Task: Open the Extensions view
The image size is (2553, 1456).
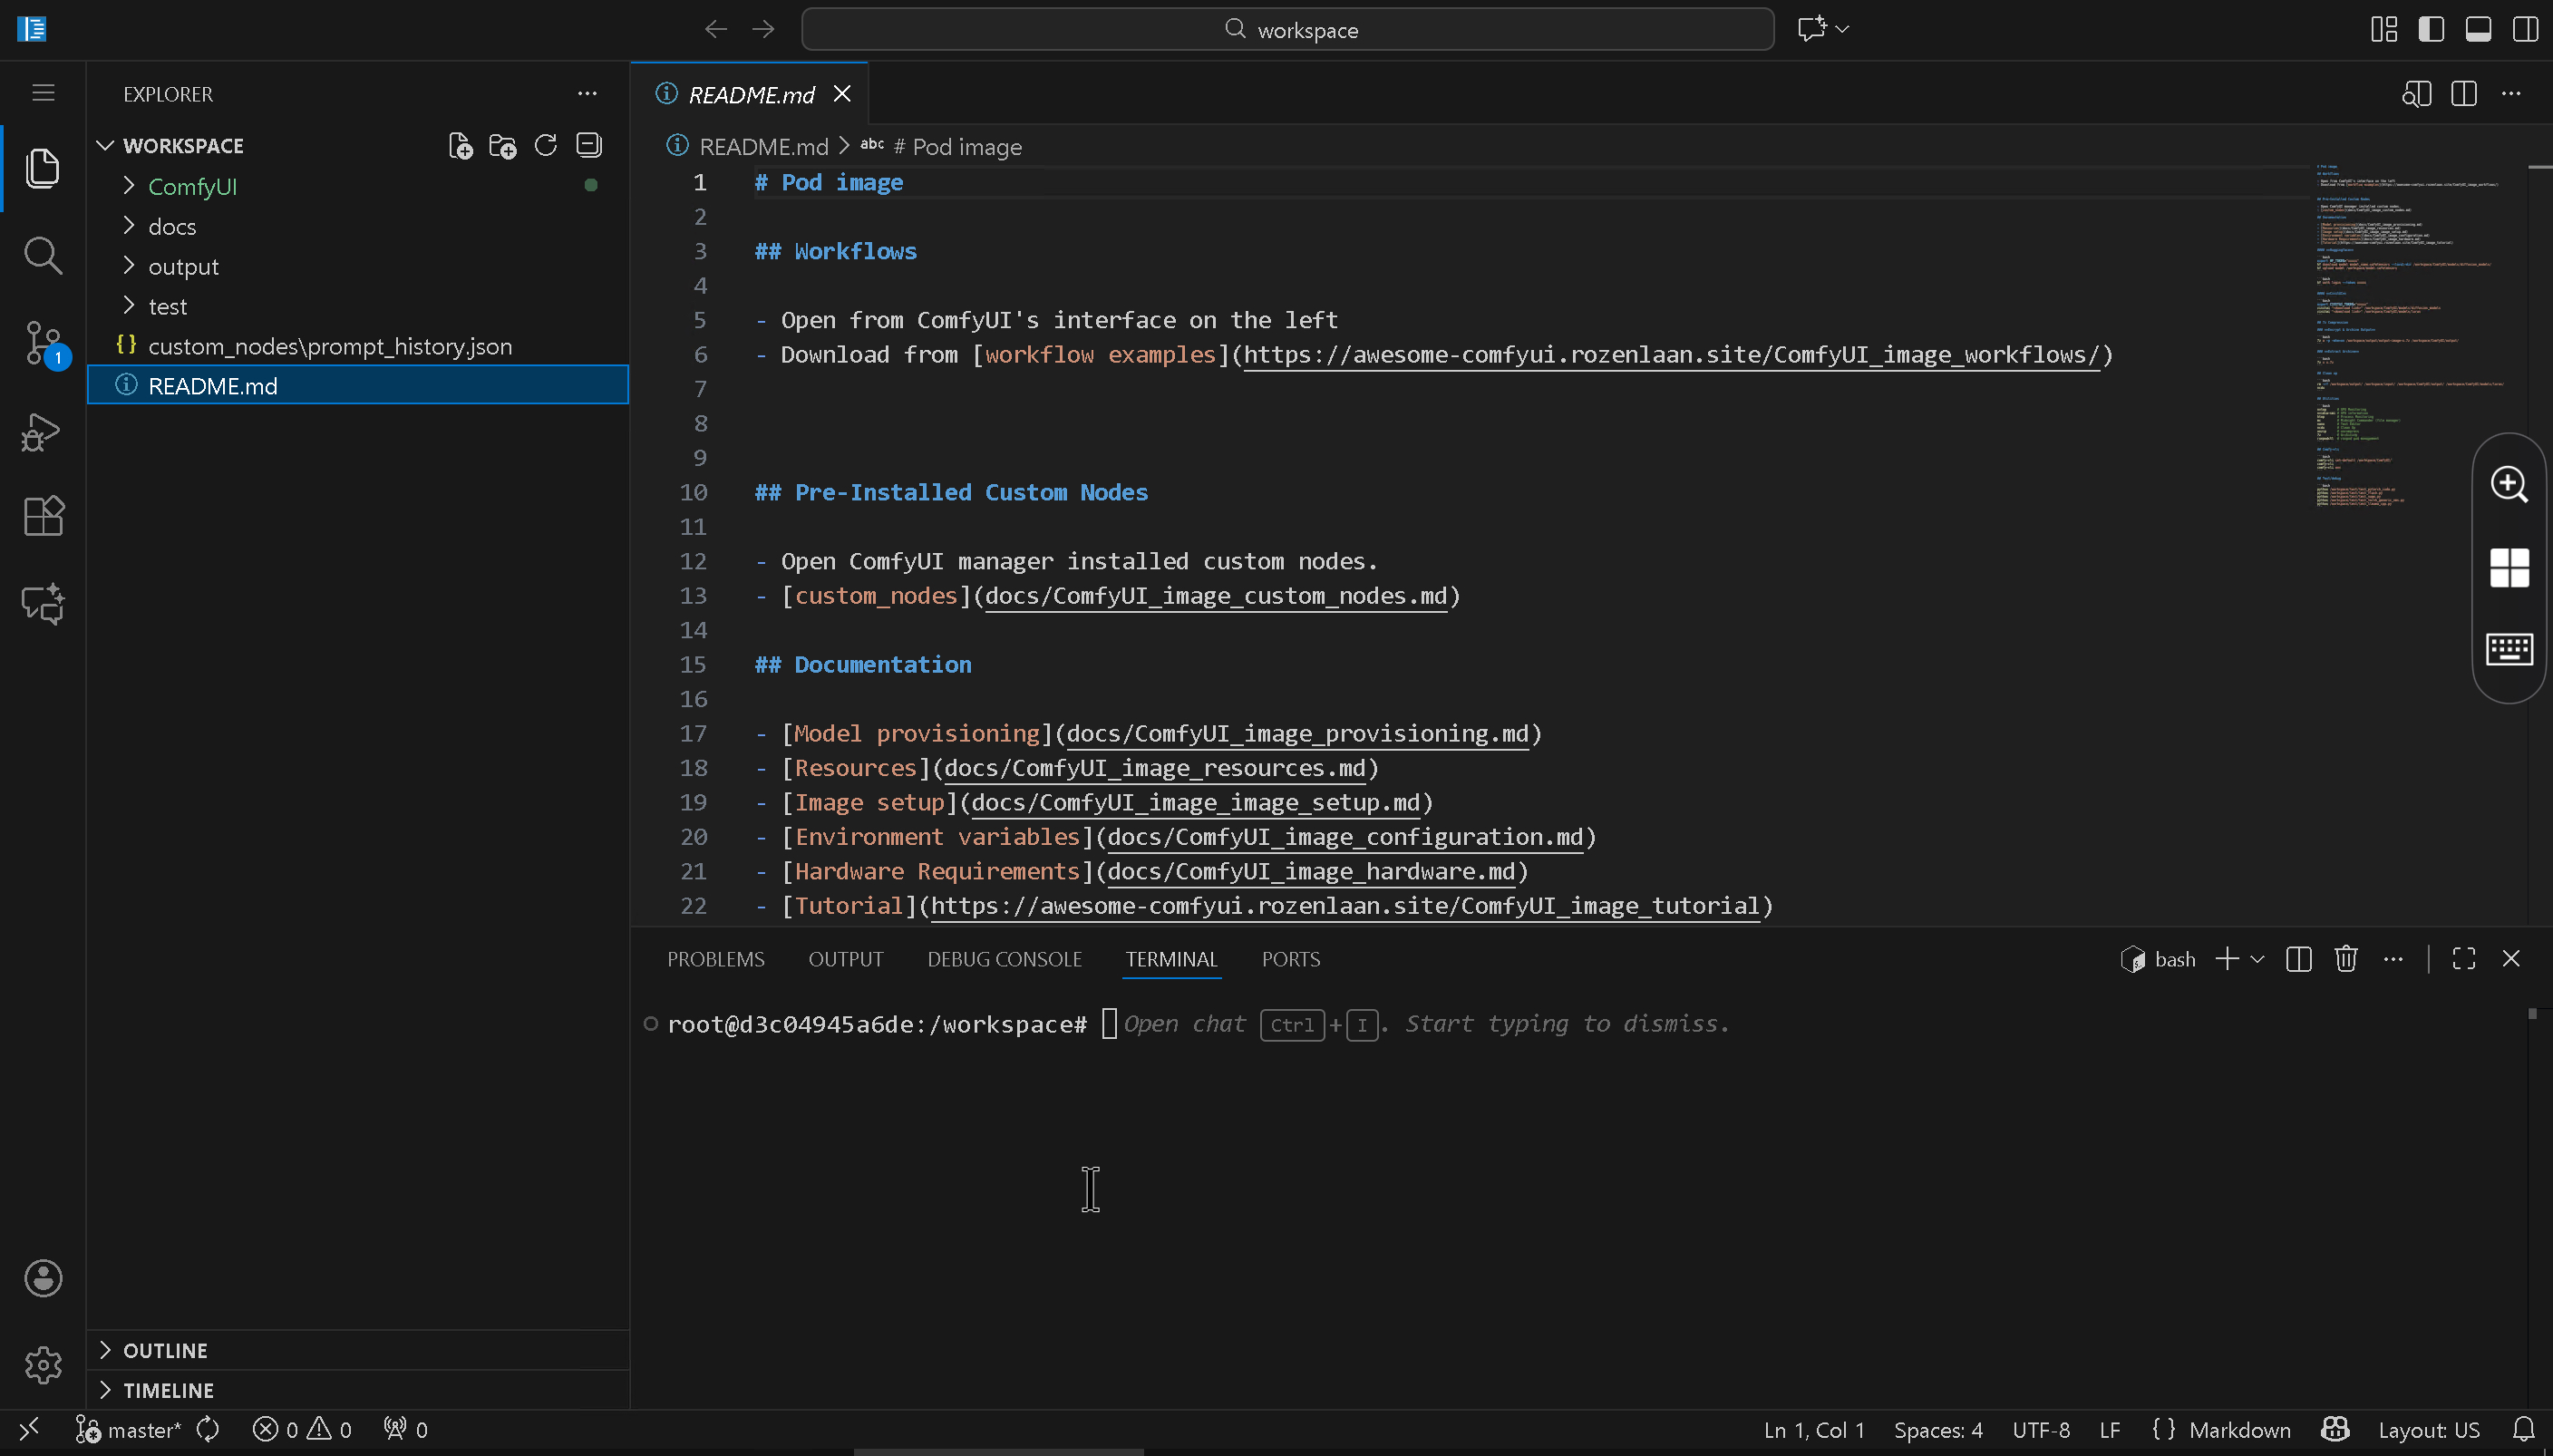Action: coord(43,516)
